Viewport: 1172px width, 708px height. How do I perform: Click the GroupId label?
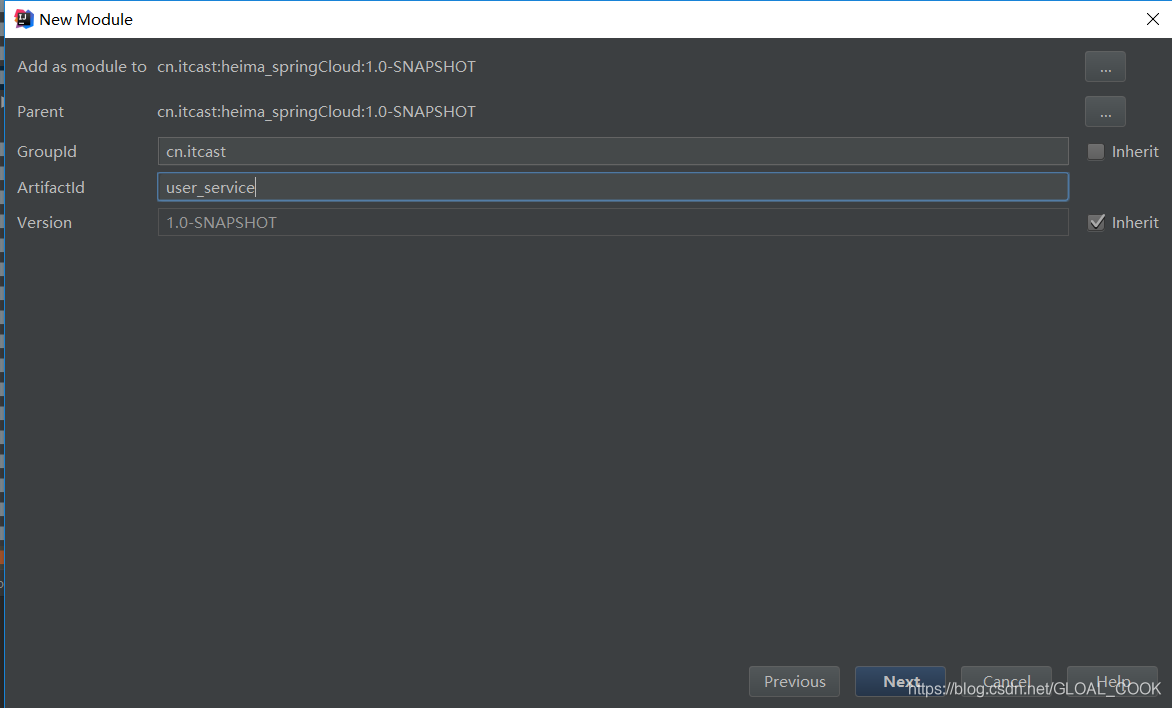46,152
